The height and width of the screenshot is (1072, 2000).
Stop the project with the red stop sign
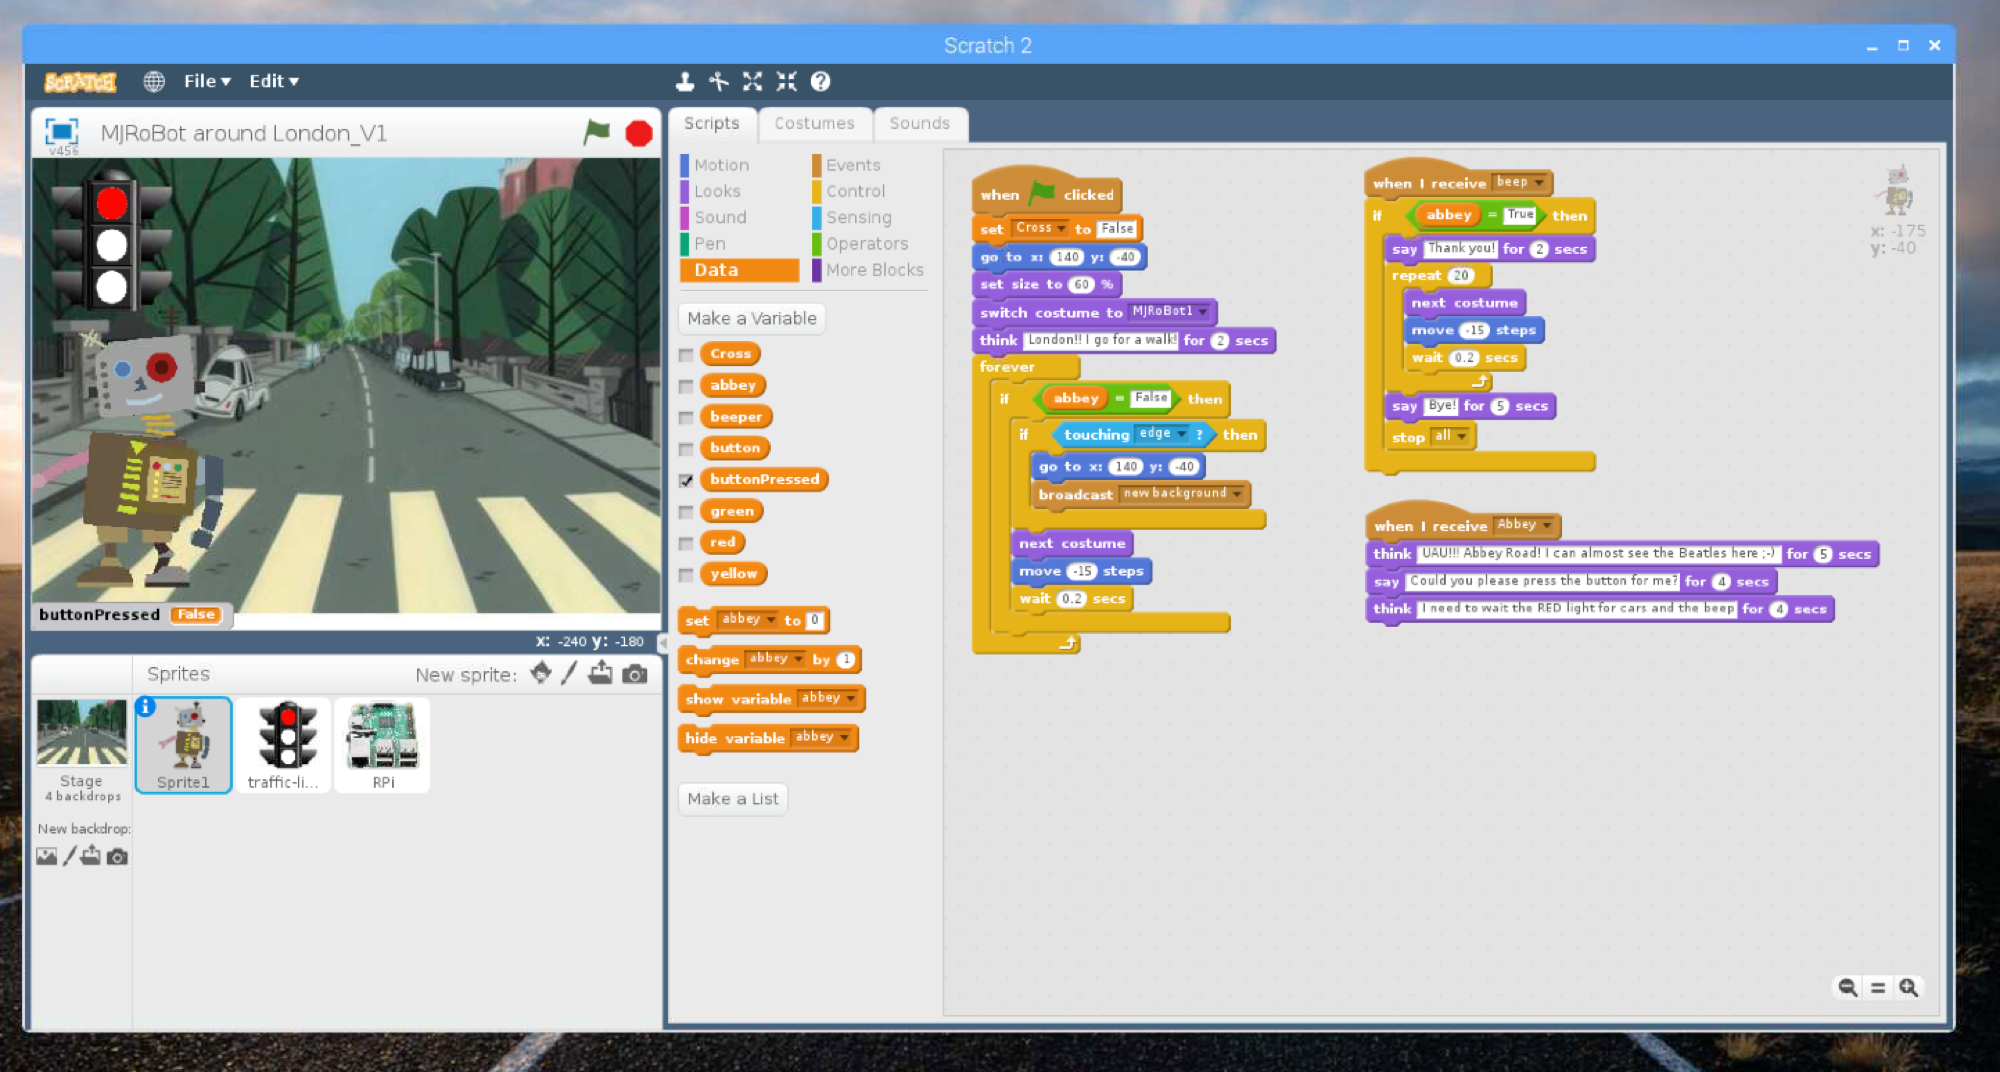(637, 132)
